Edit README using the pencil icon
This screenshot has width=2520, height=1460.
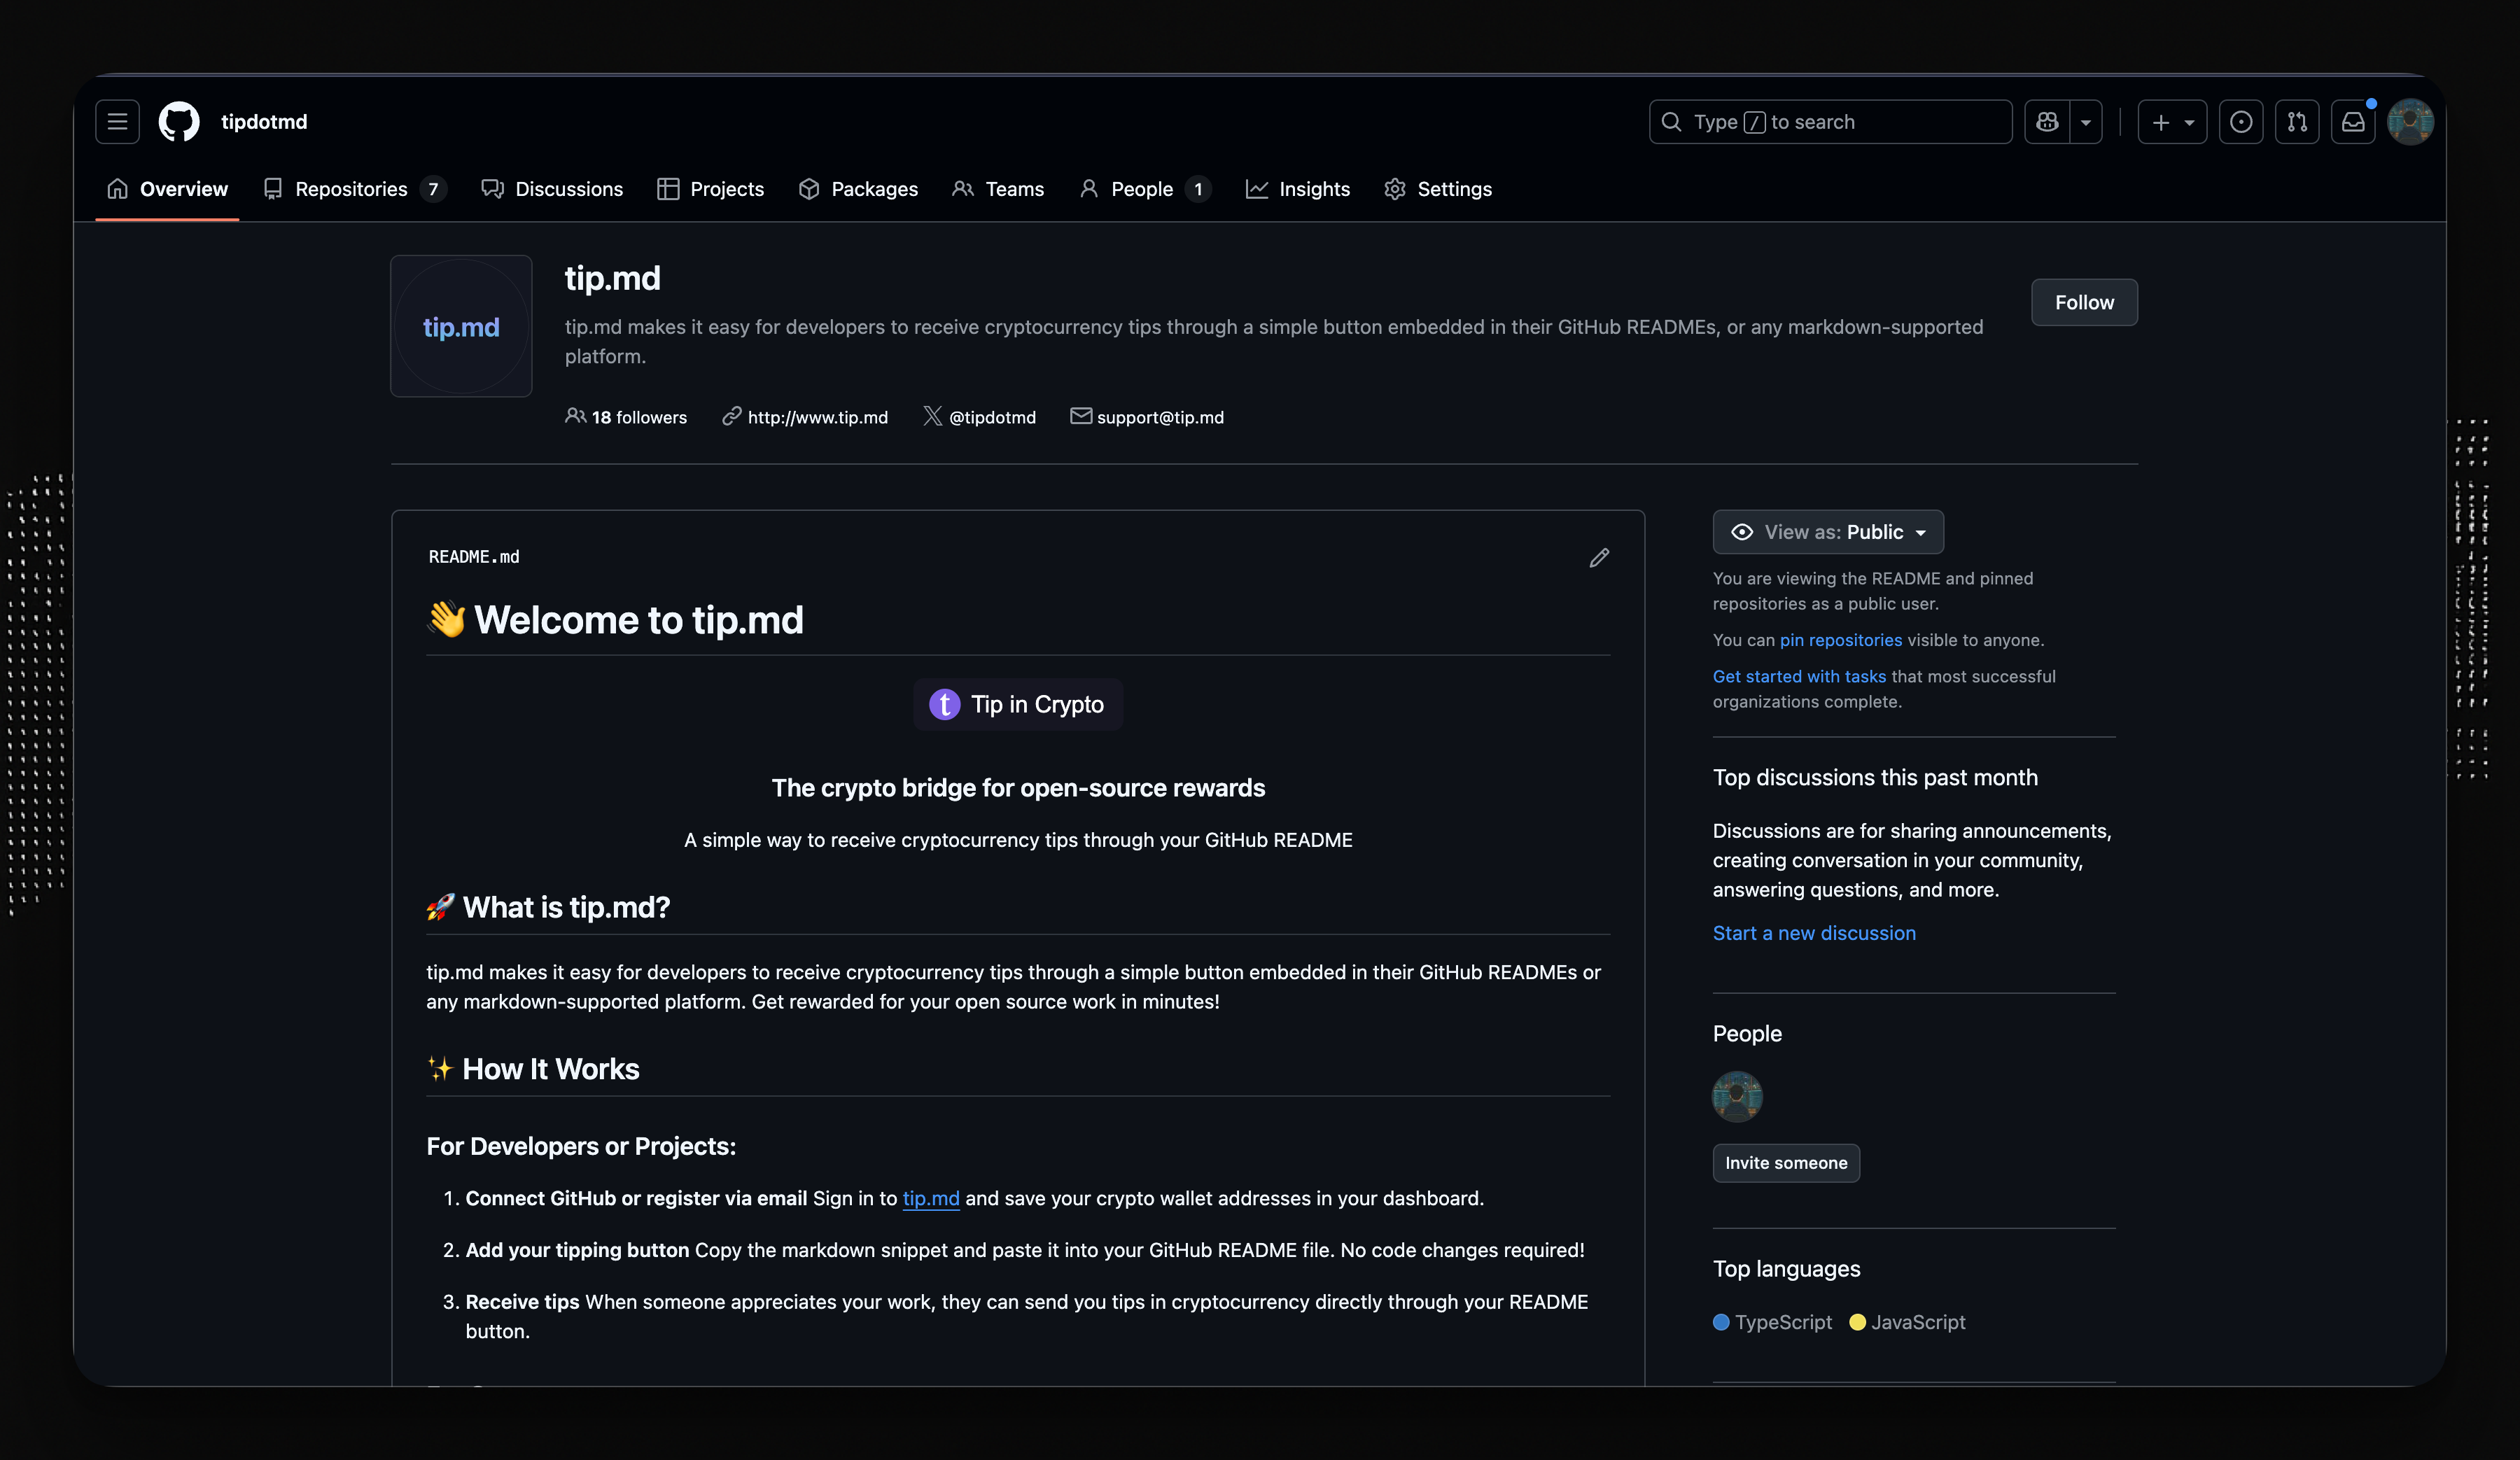(1599, 558)
